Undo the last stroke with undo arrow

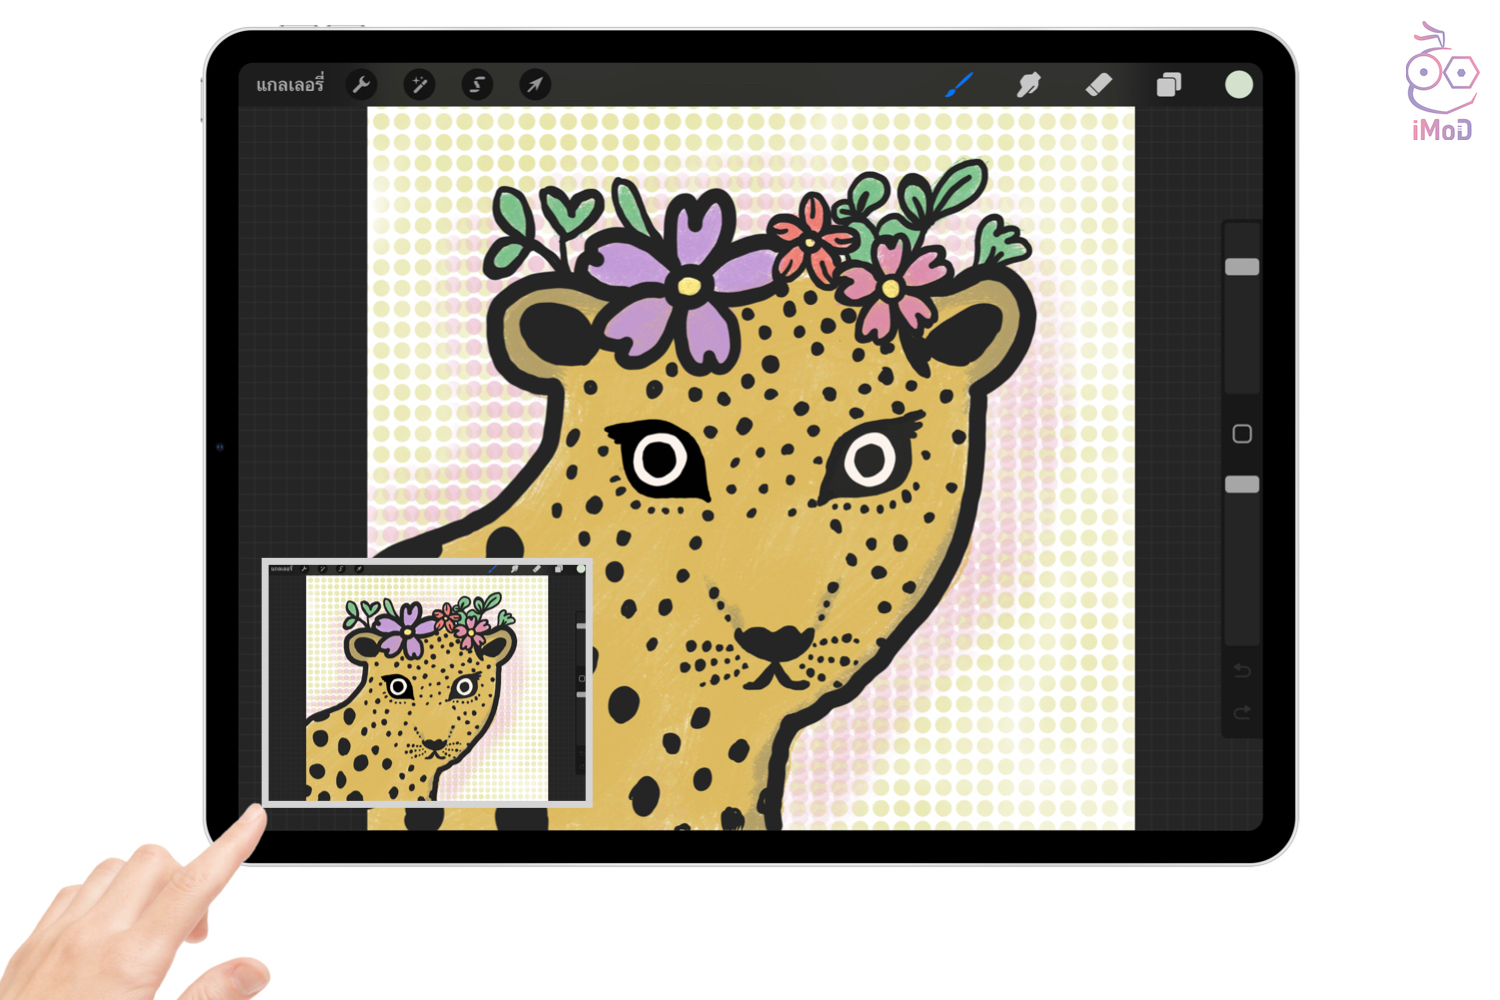click(x=1242, y=671)
